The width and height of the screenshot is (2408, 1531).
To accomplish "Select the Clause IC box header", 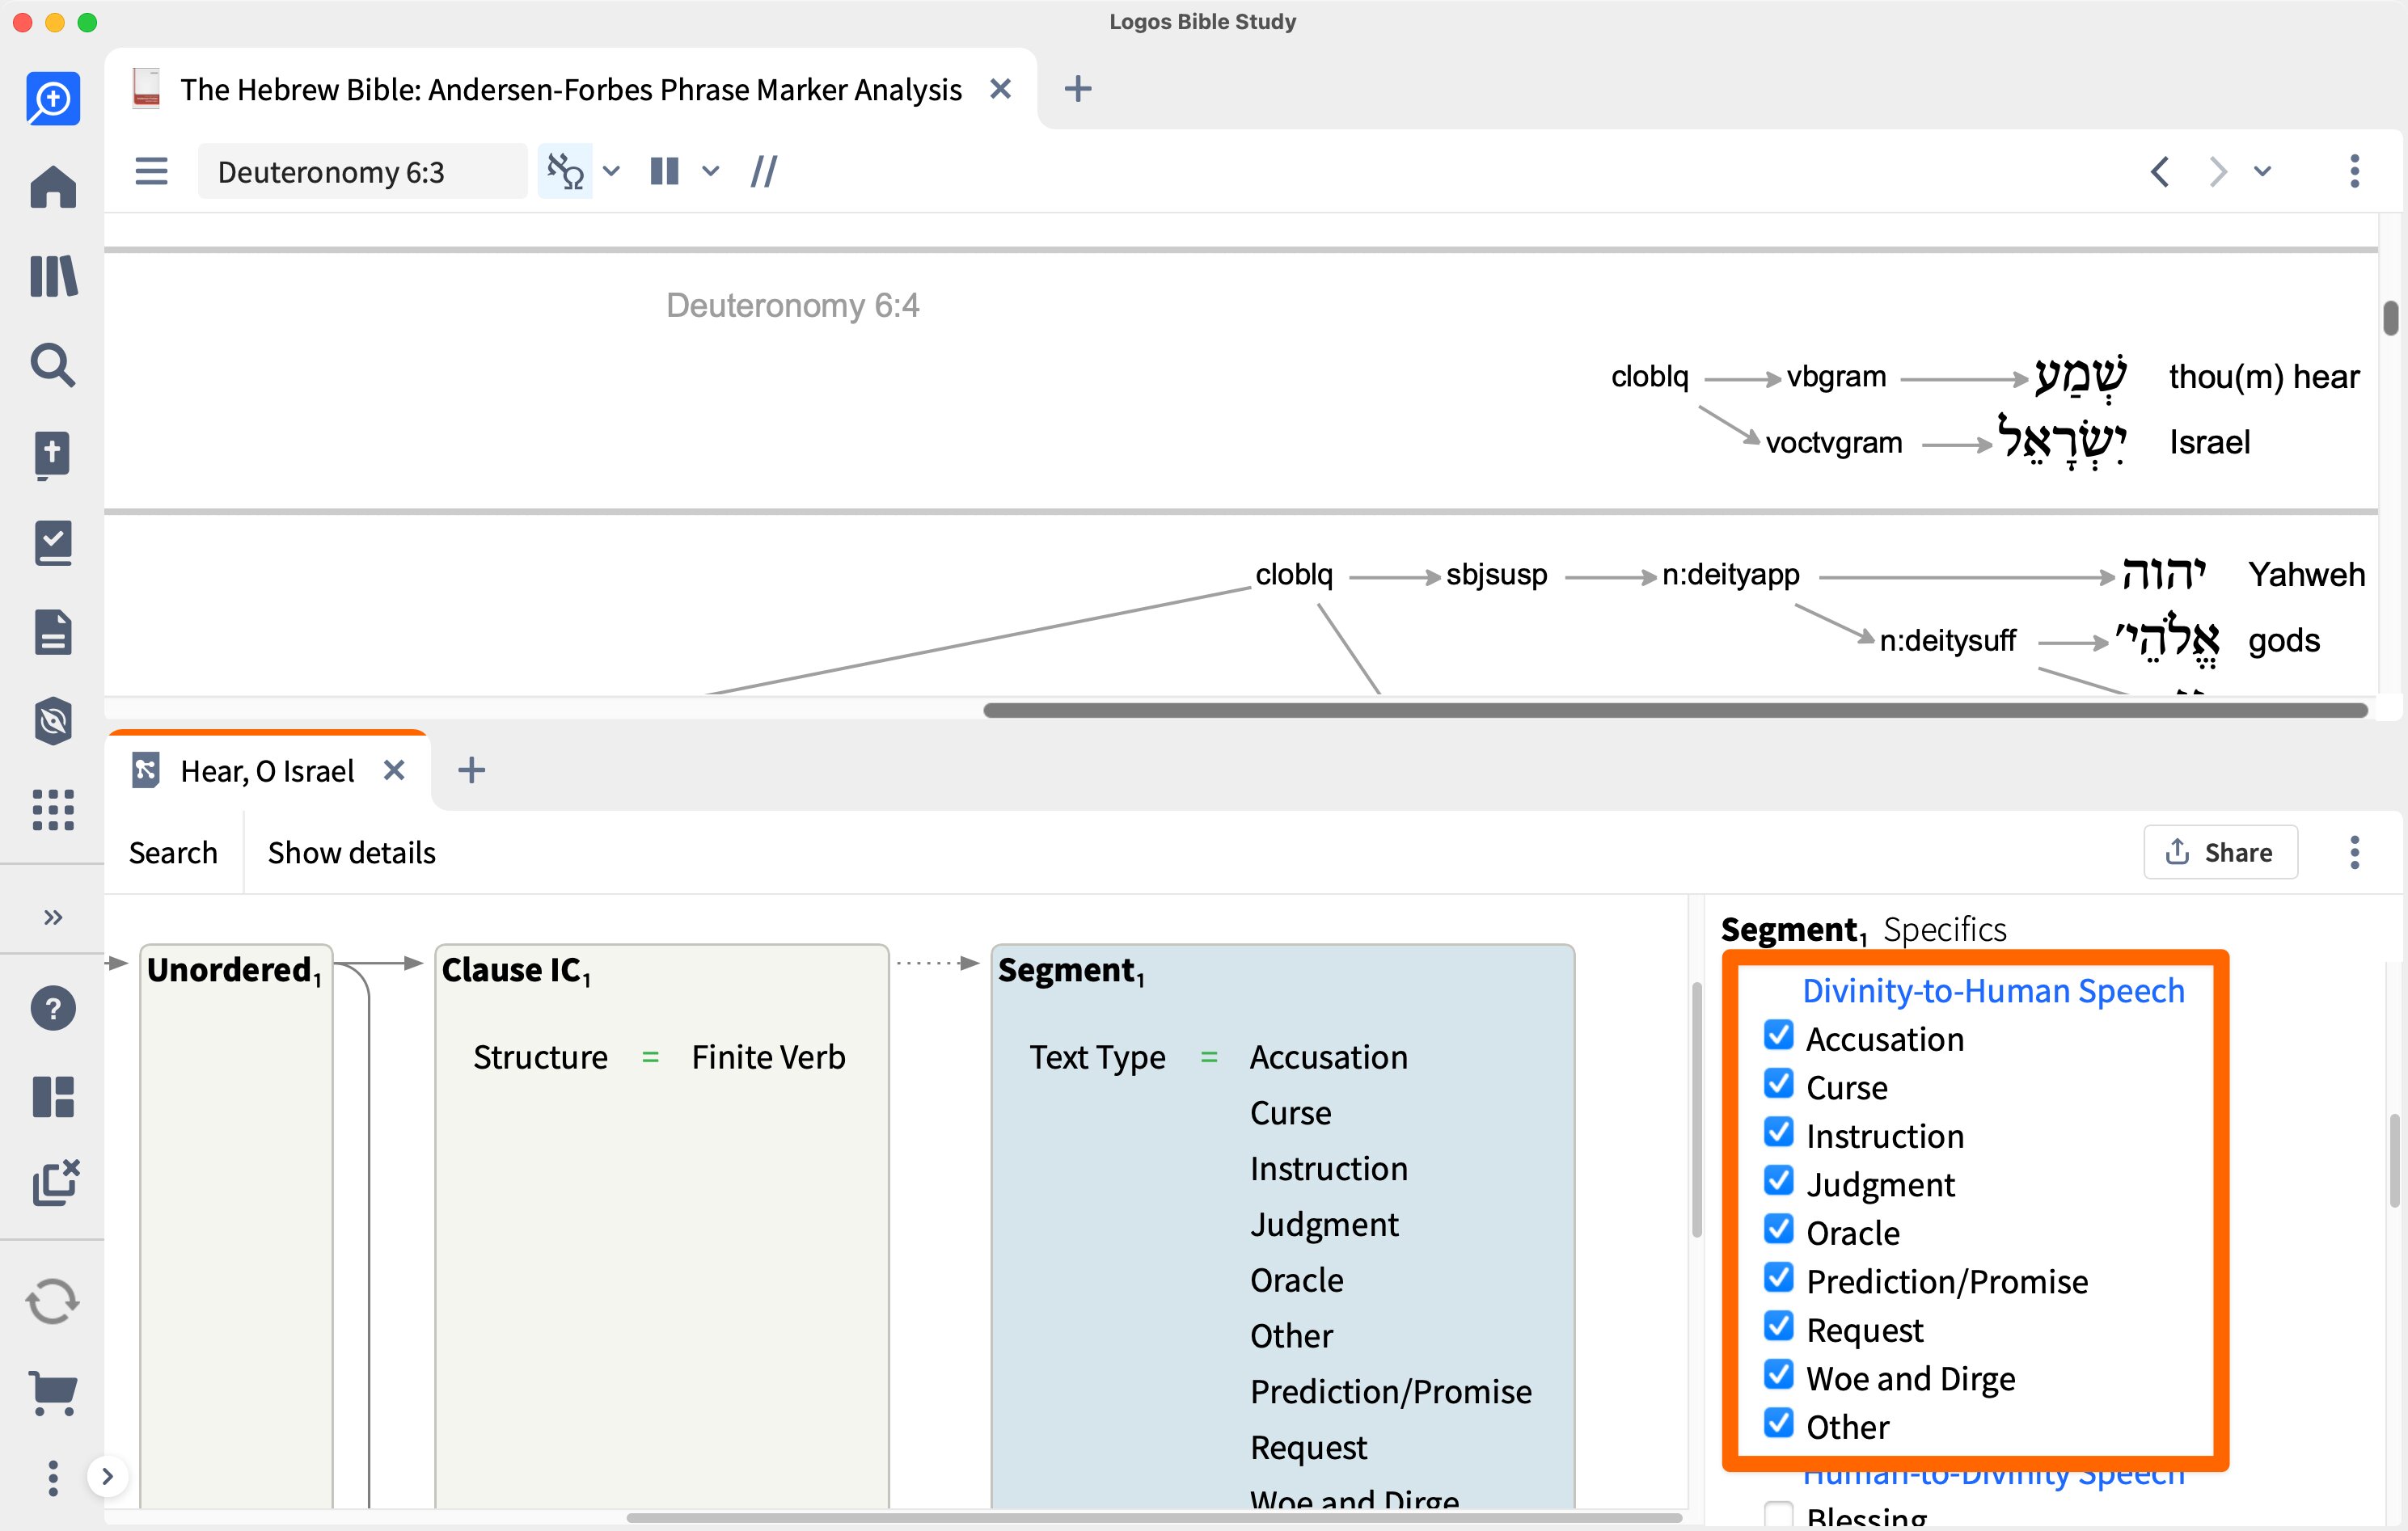I will 516,970.
